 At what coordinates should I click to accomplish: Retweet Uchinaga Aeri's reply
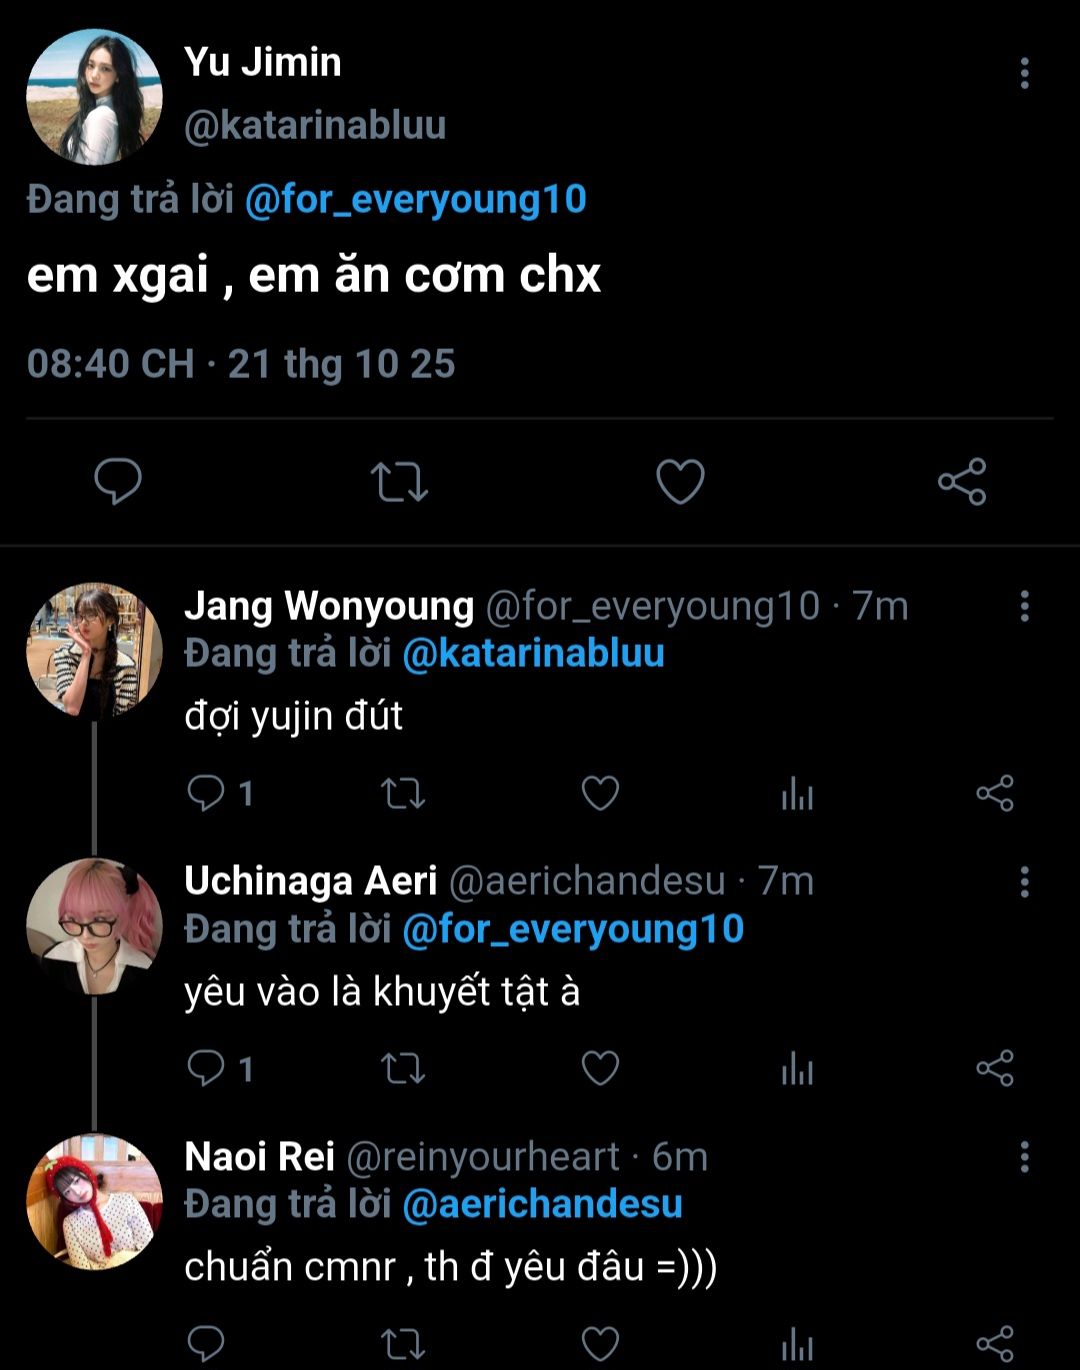403,1069
